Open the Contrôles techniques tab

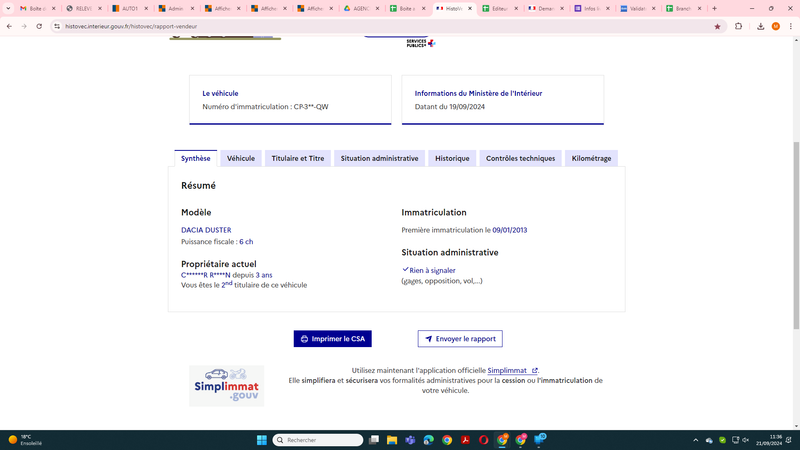tap(520, 158)
